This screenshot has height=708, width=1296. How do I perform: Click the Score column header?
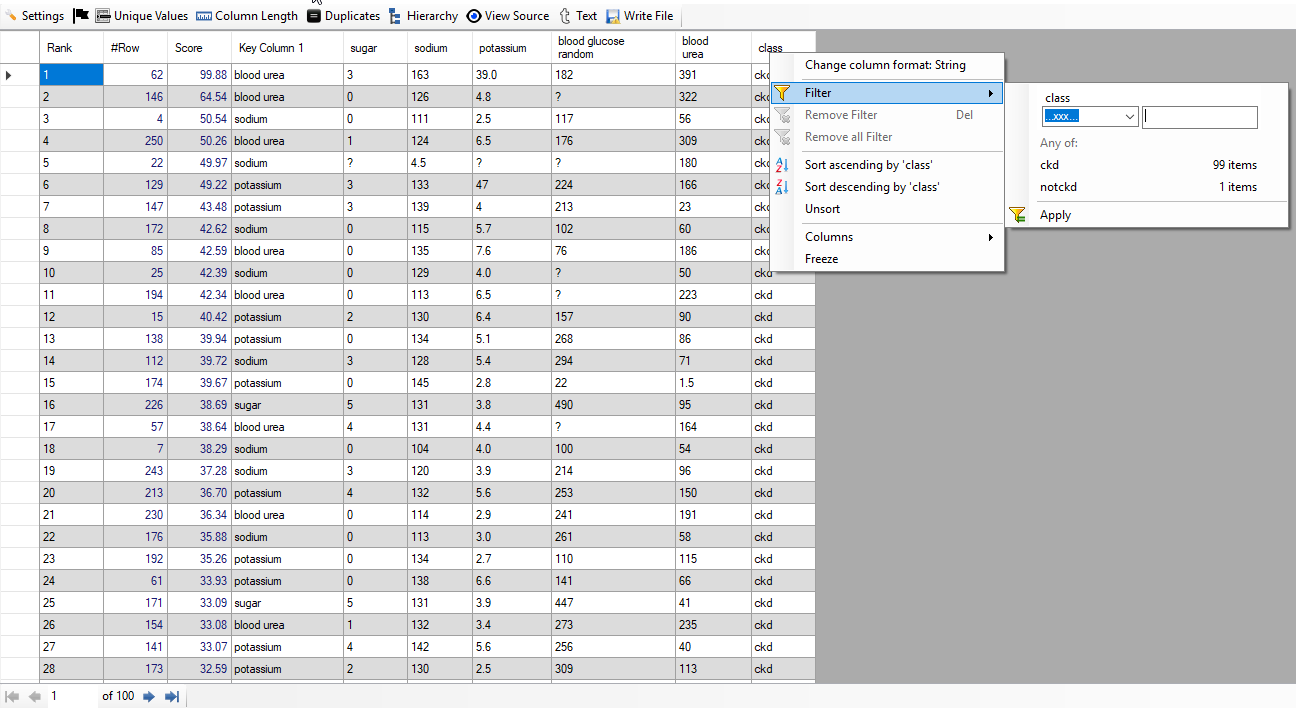(189, 48)
